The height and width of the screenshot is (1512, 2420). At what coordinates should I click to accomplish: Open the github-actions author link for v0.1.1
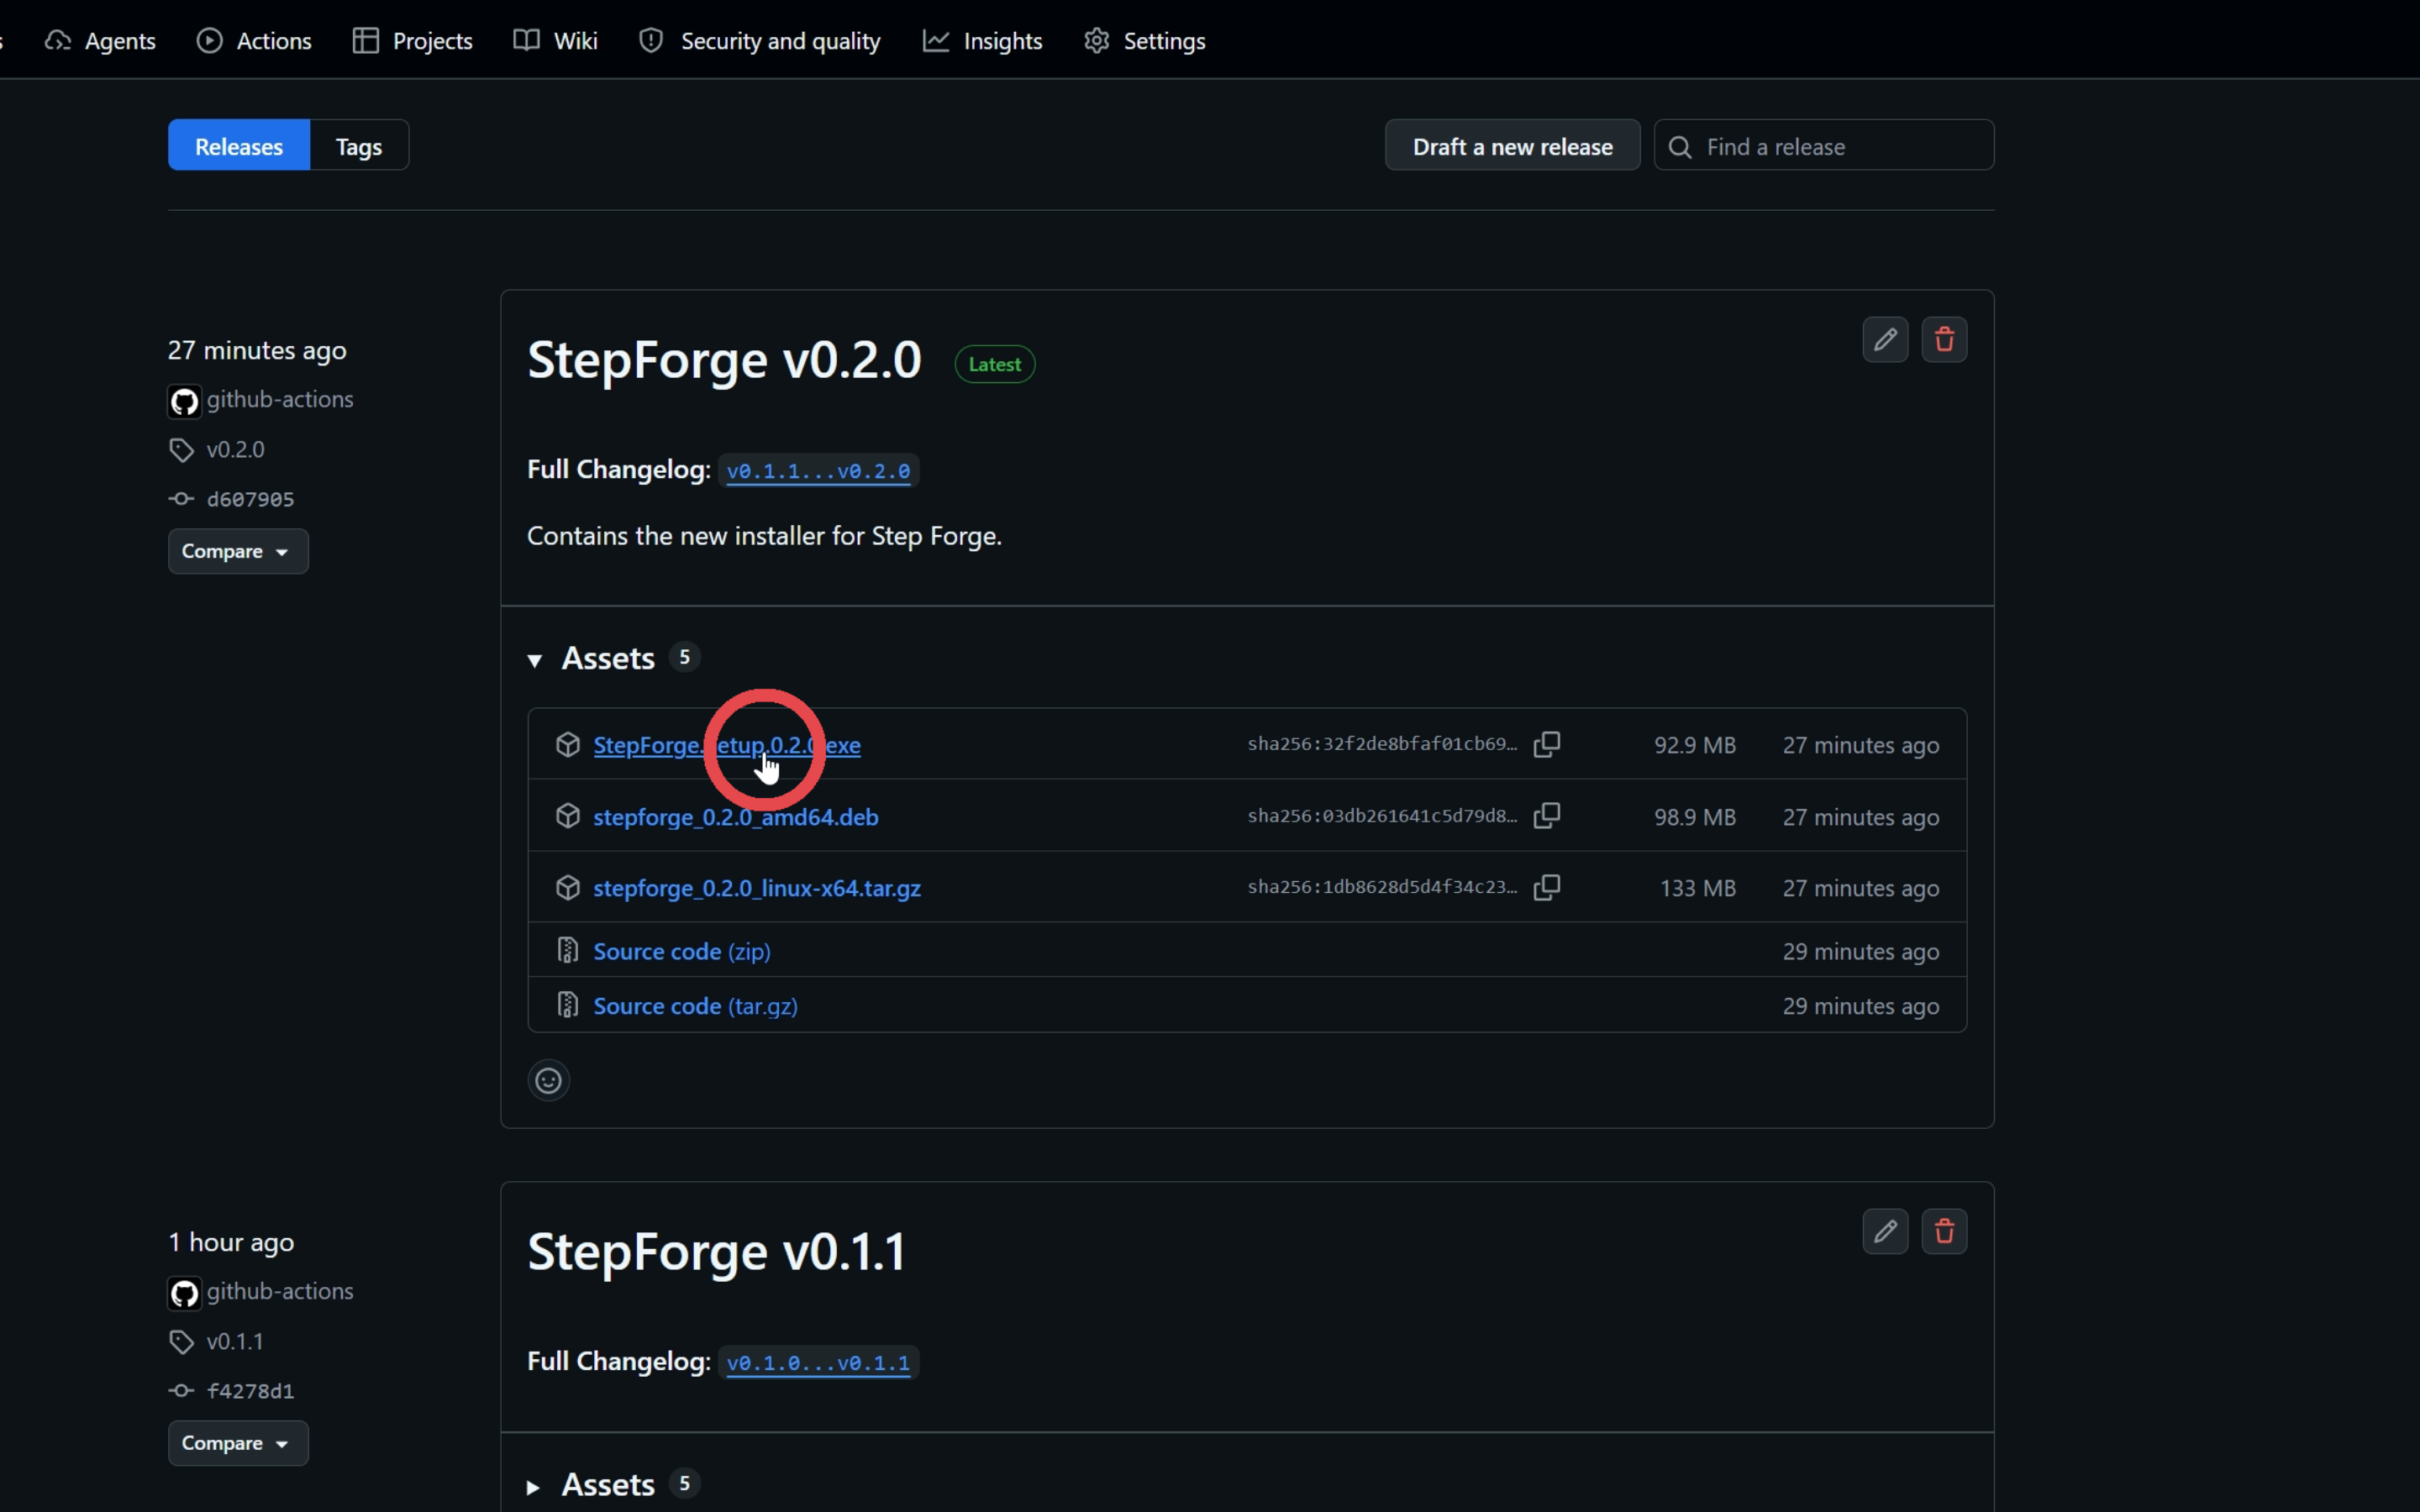tap(280, 1291)
